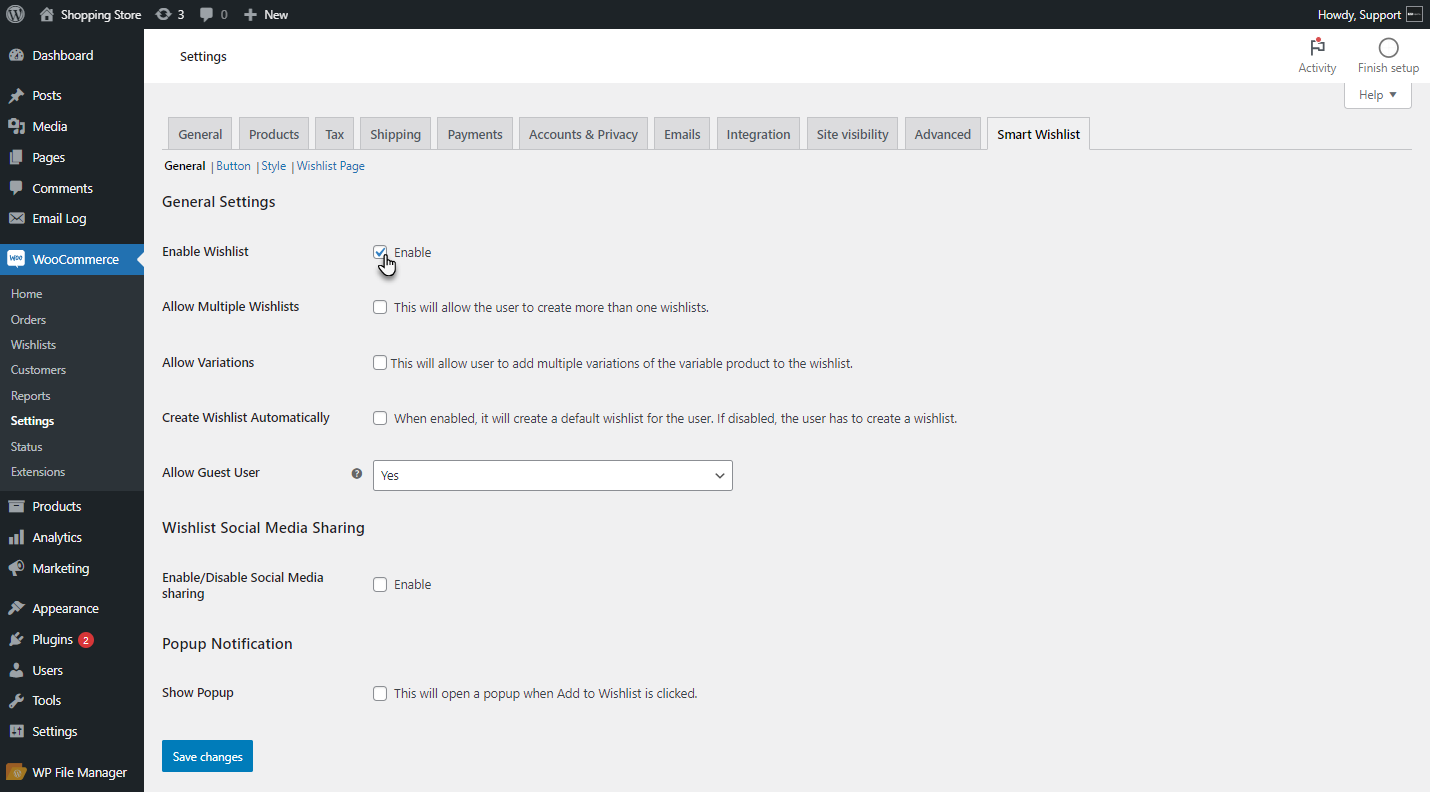Open the Integration tab

pos(758,134)
